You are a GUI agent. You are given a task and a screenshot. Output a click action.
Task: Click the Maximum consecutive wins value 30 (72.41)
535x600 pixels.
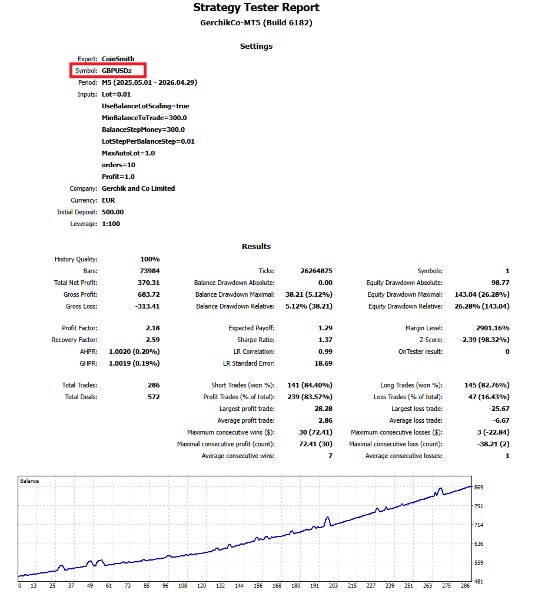315,432
